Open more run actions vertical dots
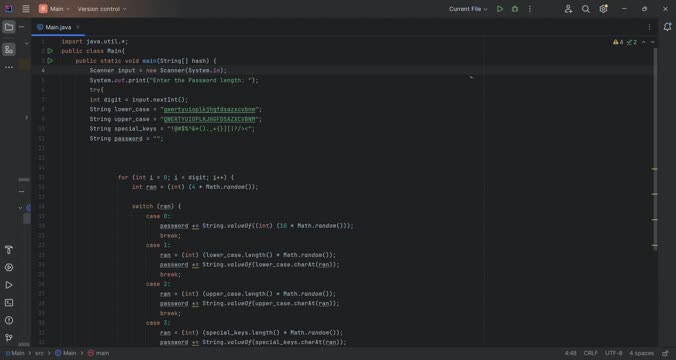Image resolution: width=676 pixels, height=360 pixels. (530, 9)
